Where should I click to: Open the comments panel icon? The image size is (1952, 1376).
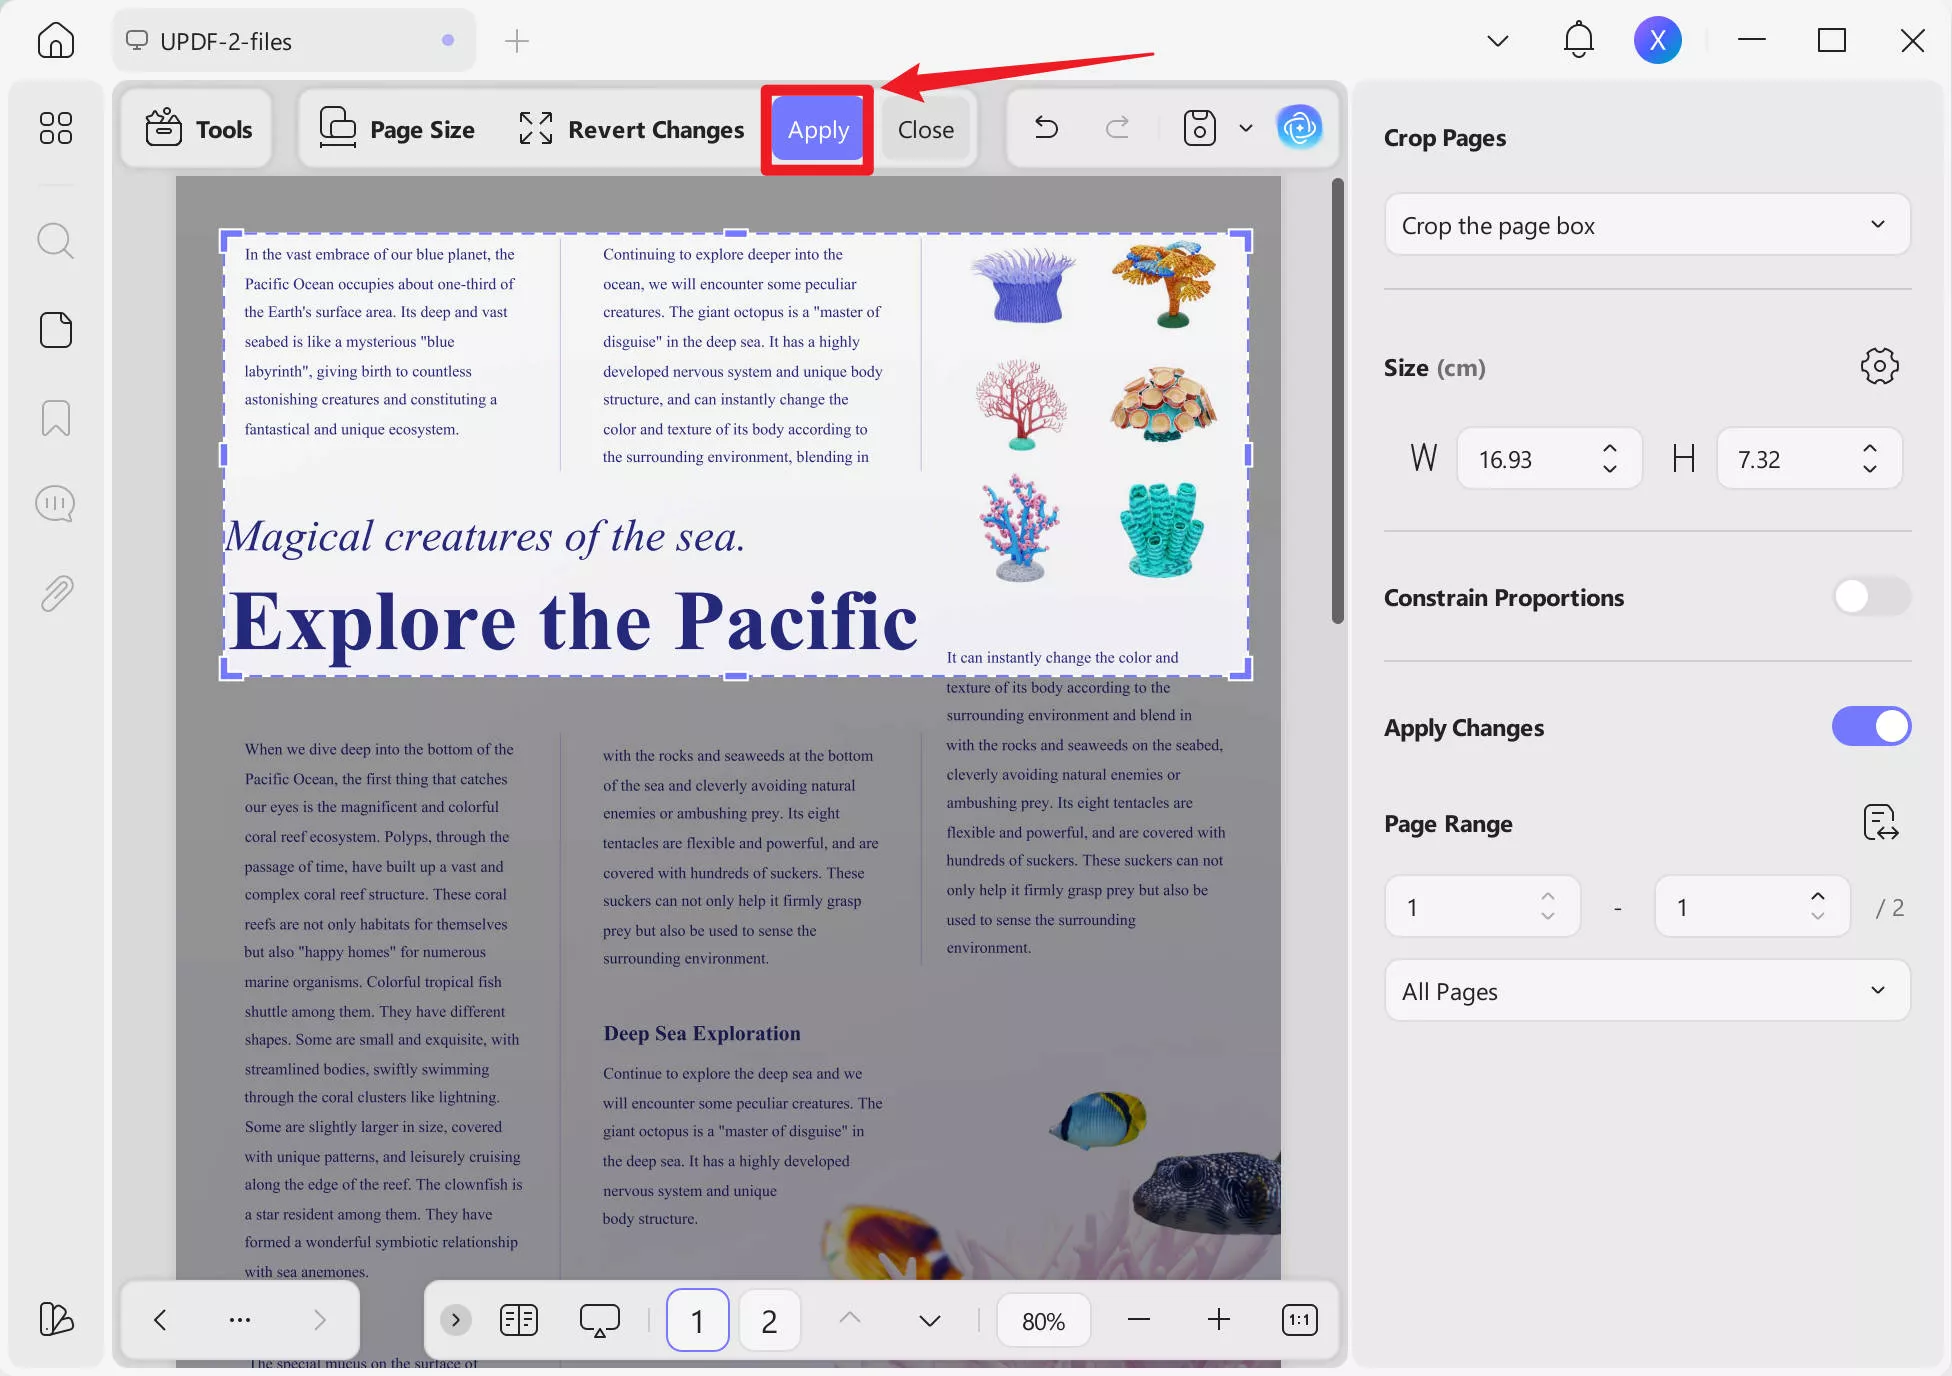(56, 504)
